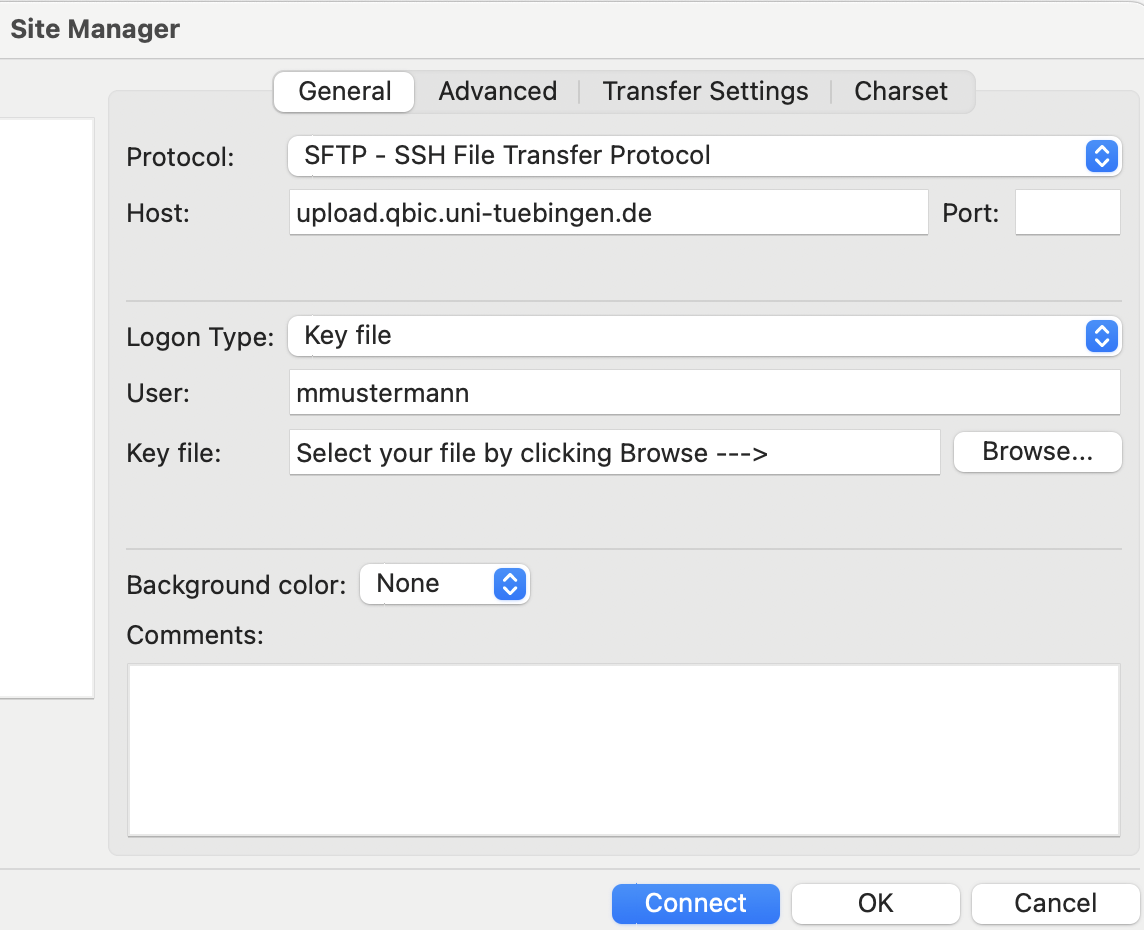Click the Logon Type dropdown arrows icon
The width and height of the screenshot is (1144, 930).
(1101, 336)
